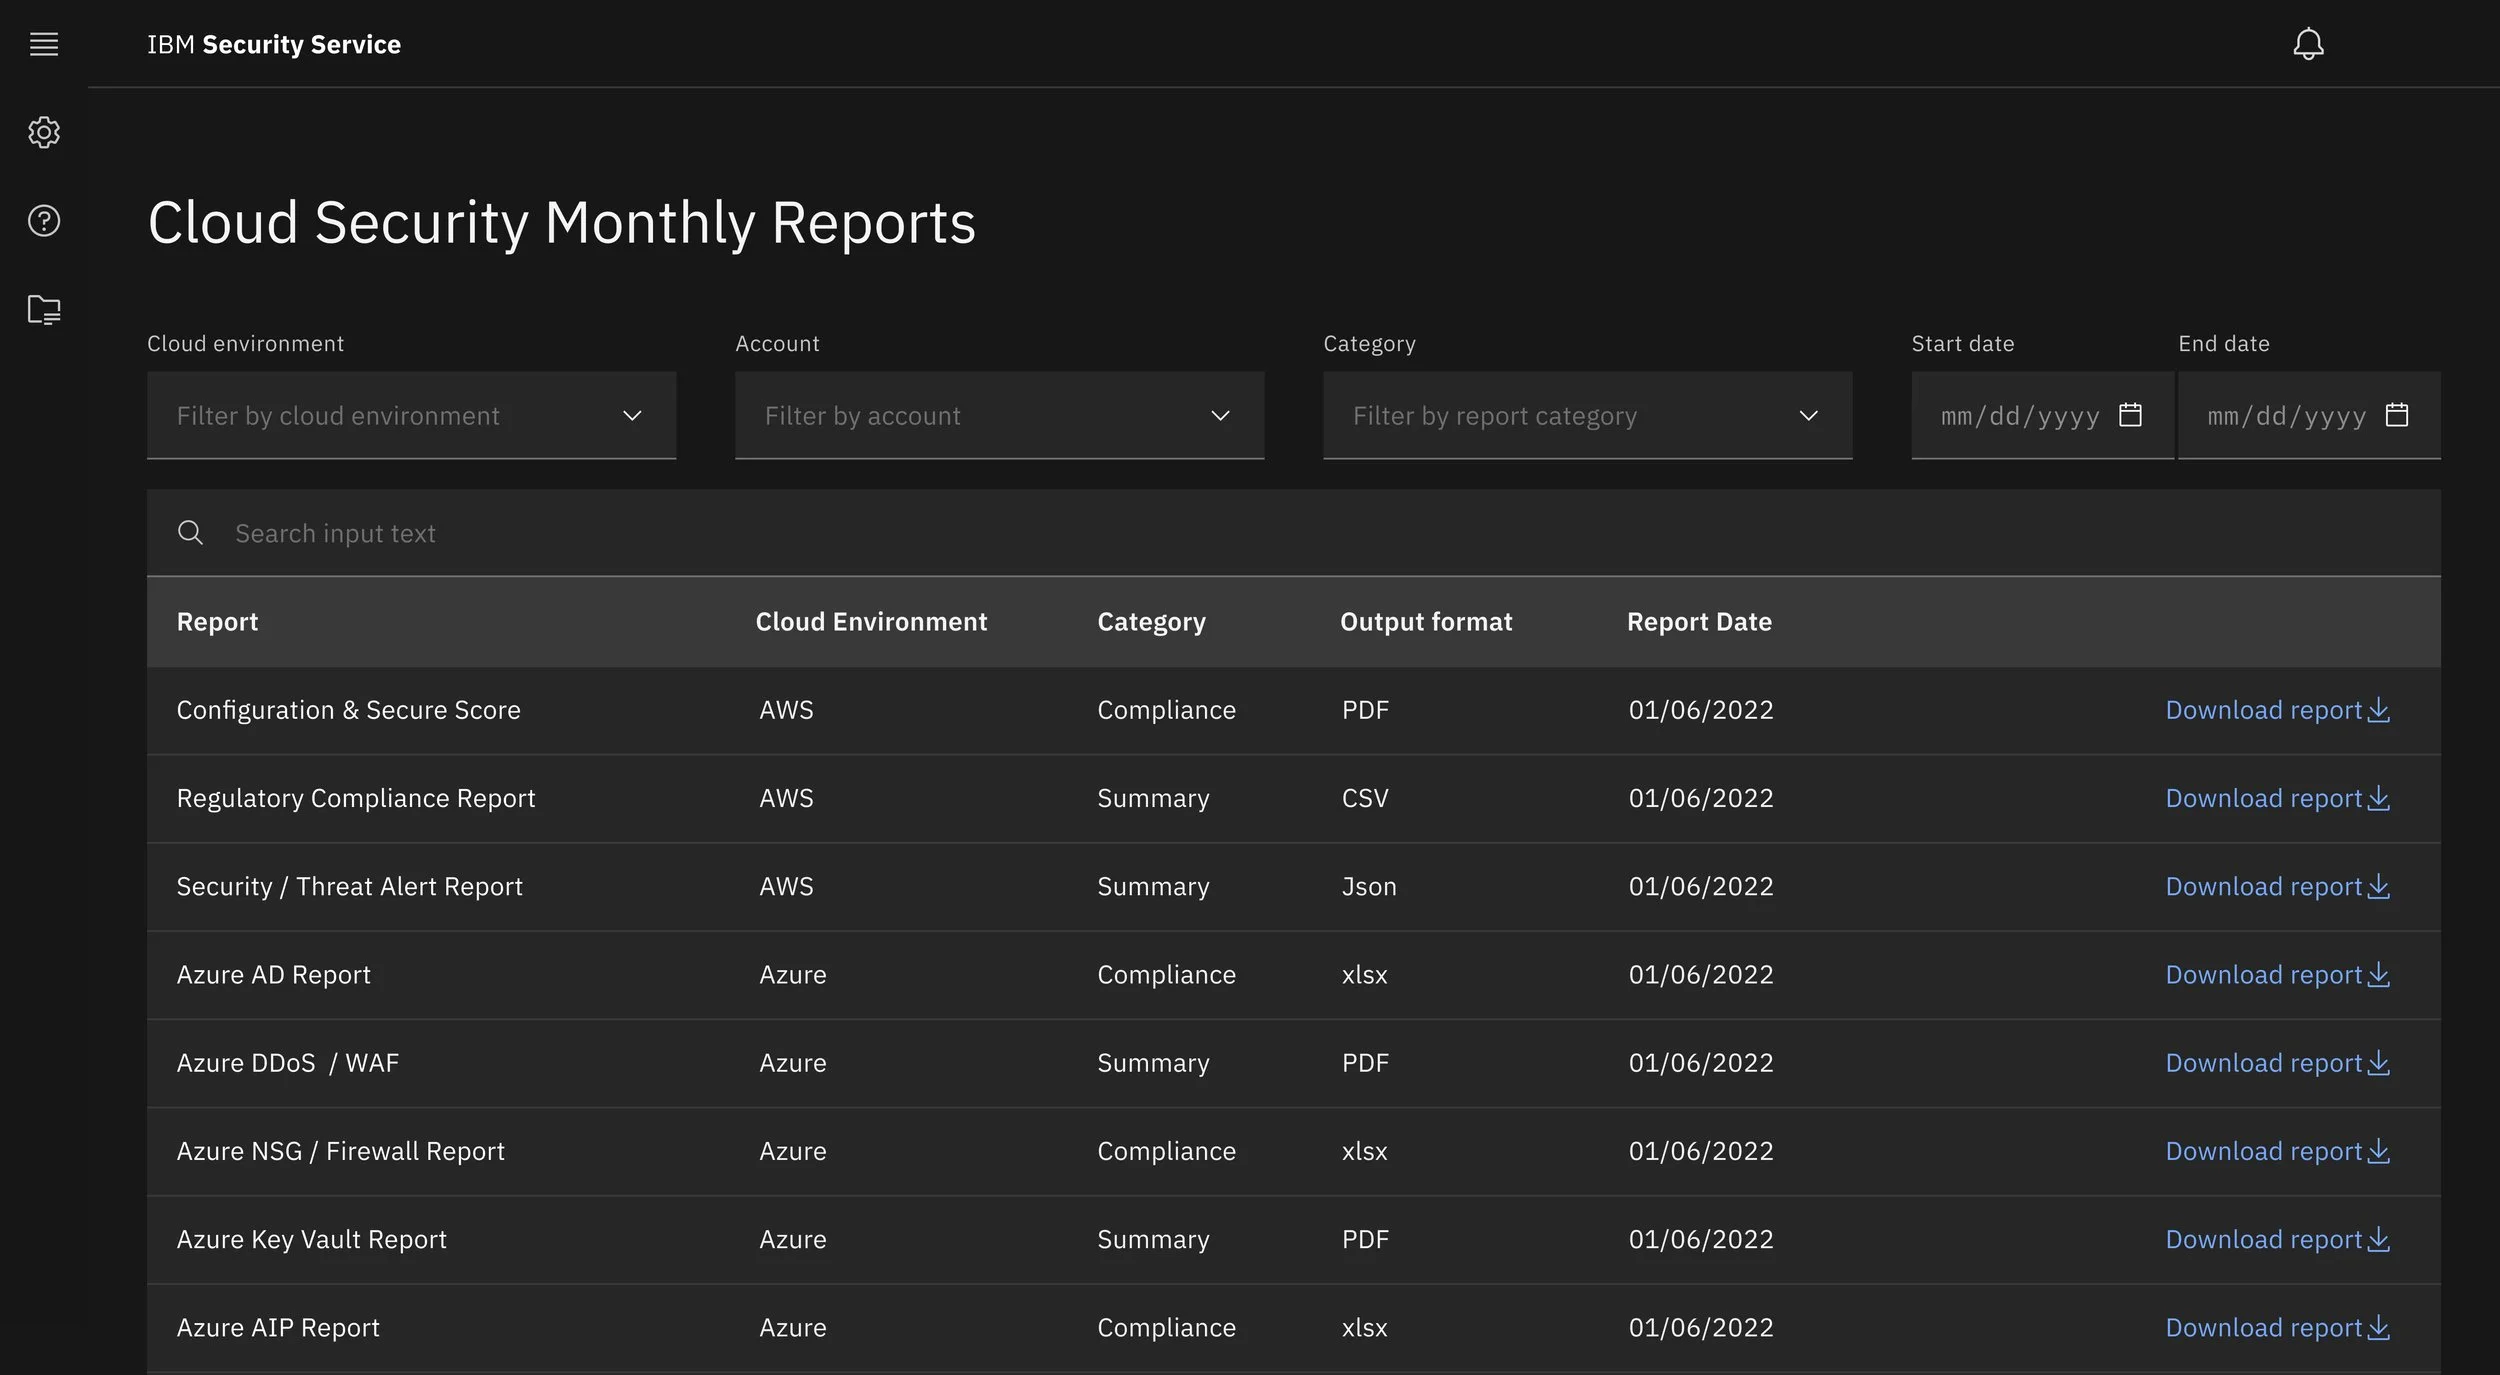Click the Cloud Environment column header
Screen dimensions: 2500x1375
click(x=871, y=622)
